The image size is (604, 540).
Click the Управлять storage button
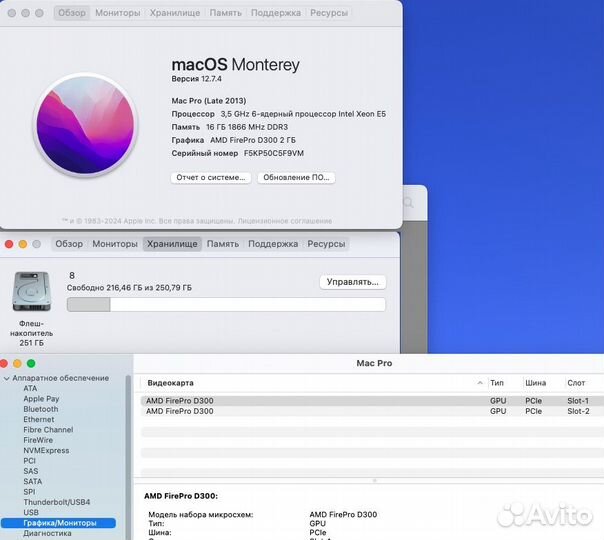coord(352,282)
